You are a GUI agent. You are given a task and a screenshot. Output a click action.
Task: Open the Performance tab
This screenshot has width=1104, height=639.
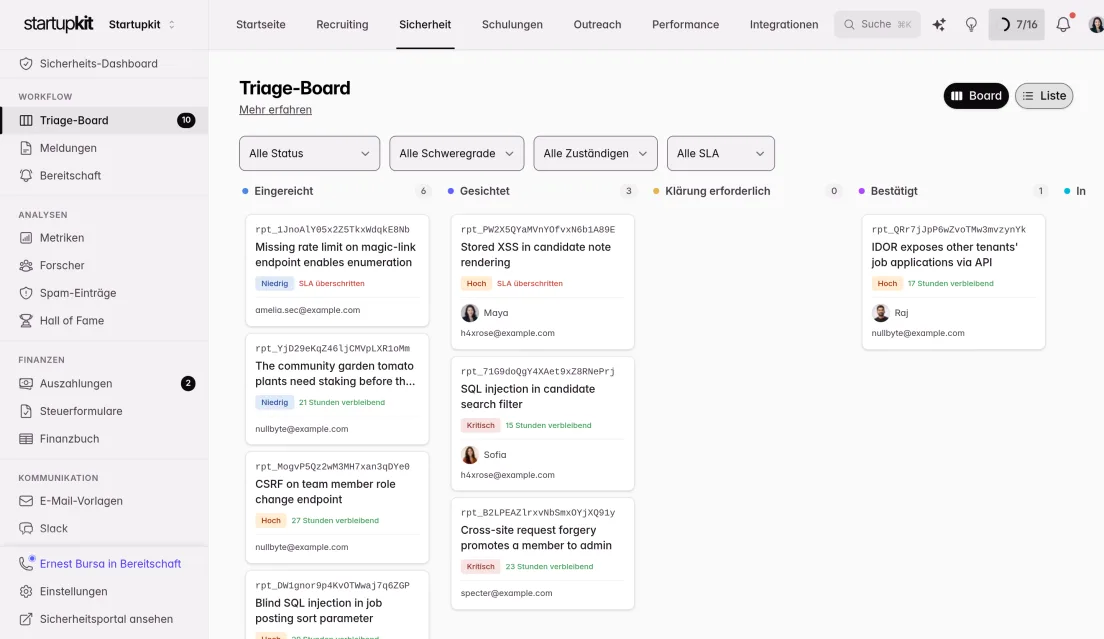coord(685,25)
